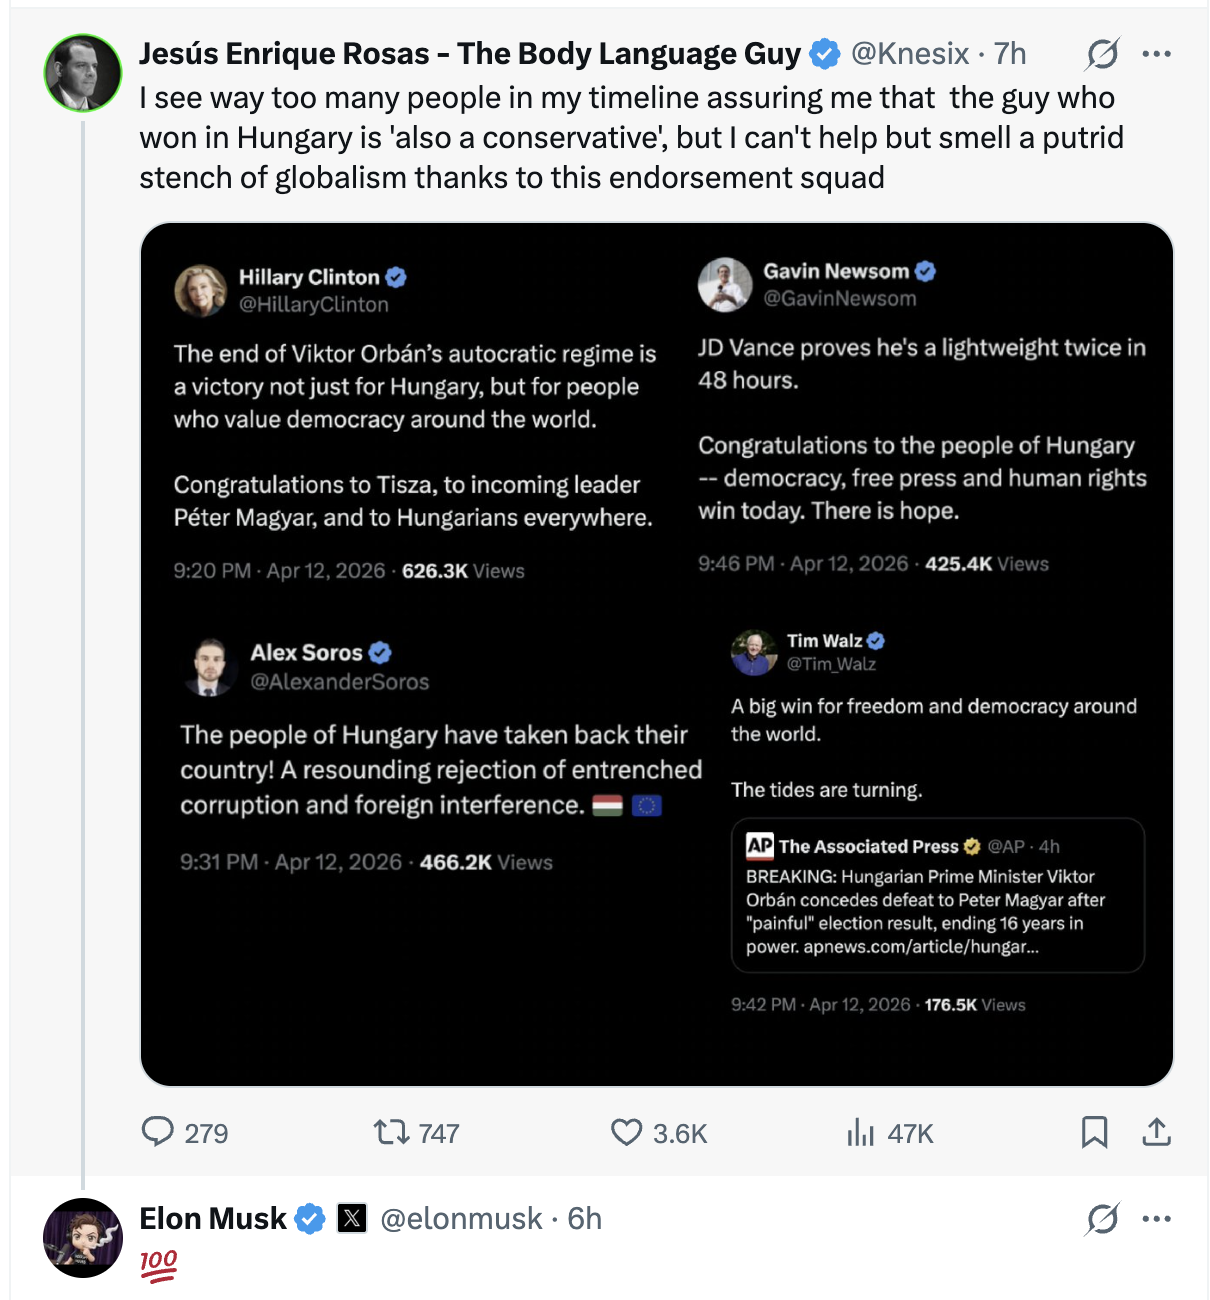1210x1300 pixels.
Task: Open Elon Musk's profile avatar
Action: [83, 1238]
